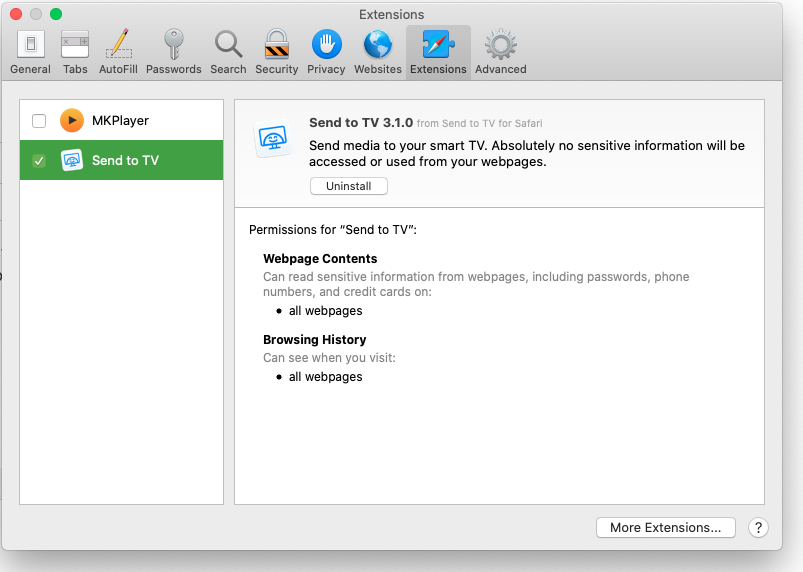803x572 pixels.
Task: Click the Send to TV 3.1.0 title
Action: (x=361, y=122)
